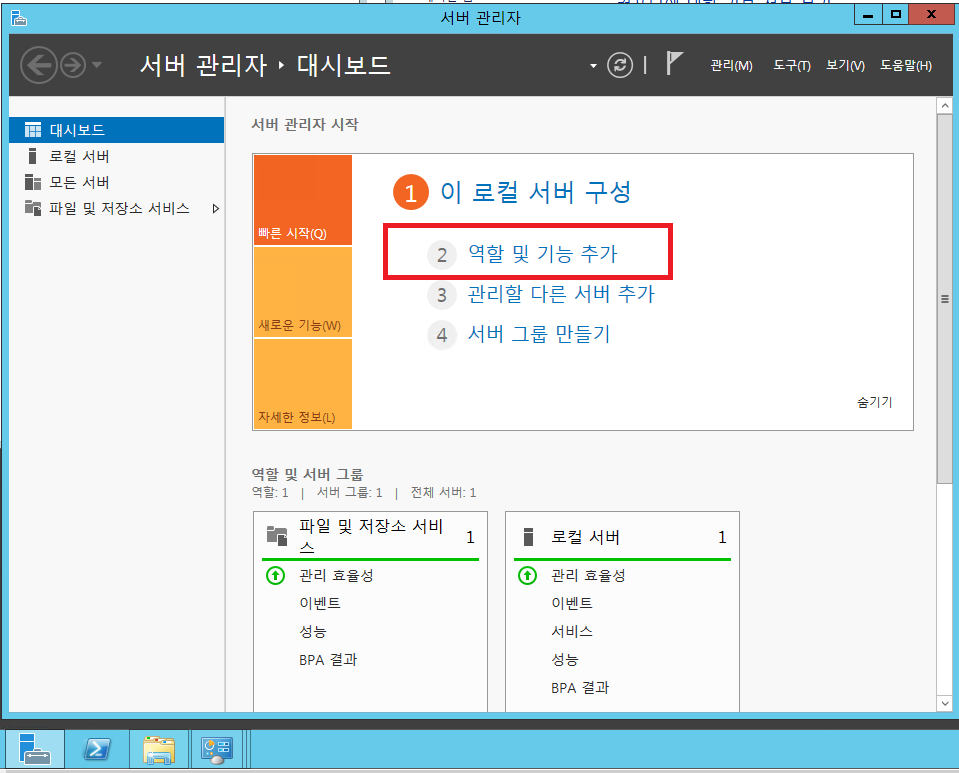Screen dimensions: 959x773
Task: Select 로컬 서버 in the sidebar
Action: coord(117,156)
